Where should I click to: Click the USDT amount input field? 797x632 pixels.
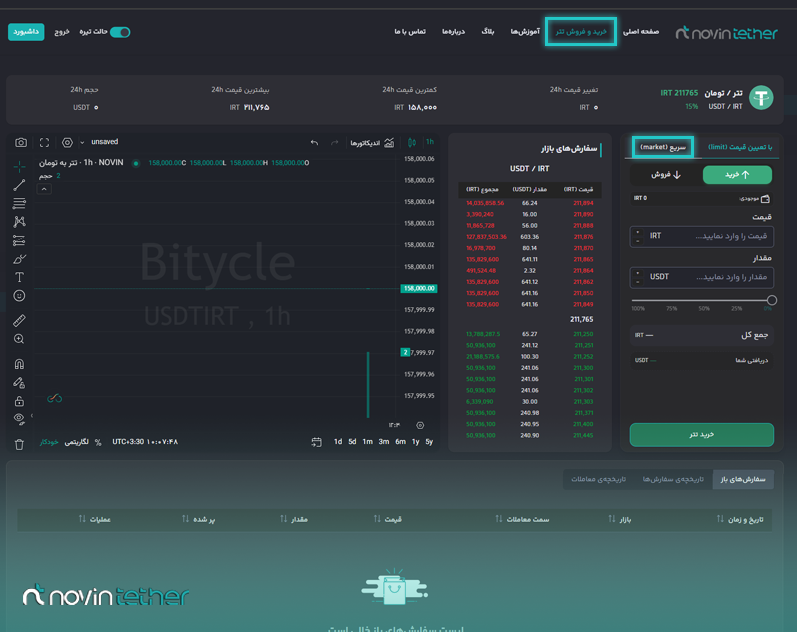(x=701, y=277)
